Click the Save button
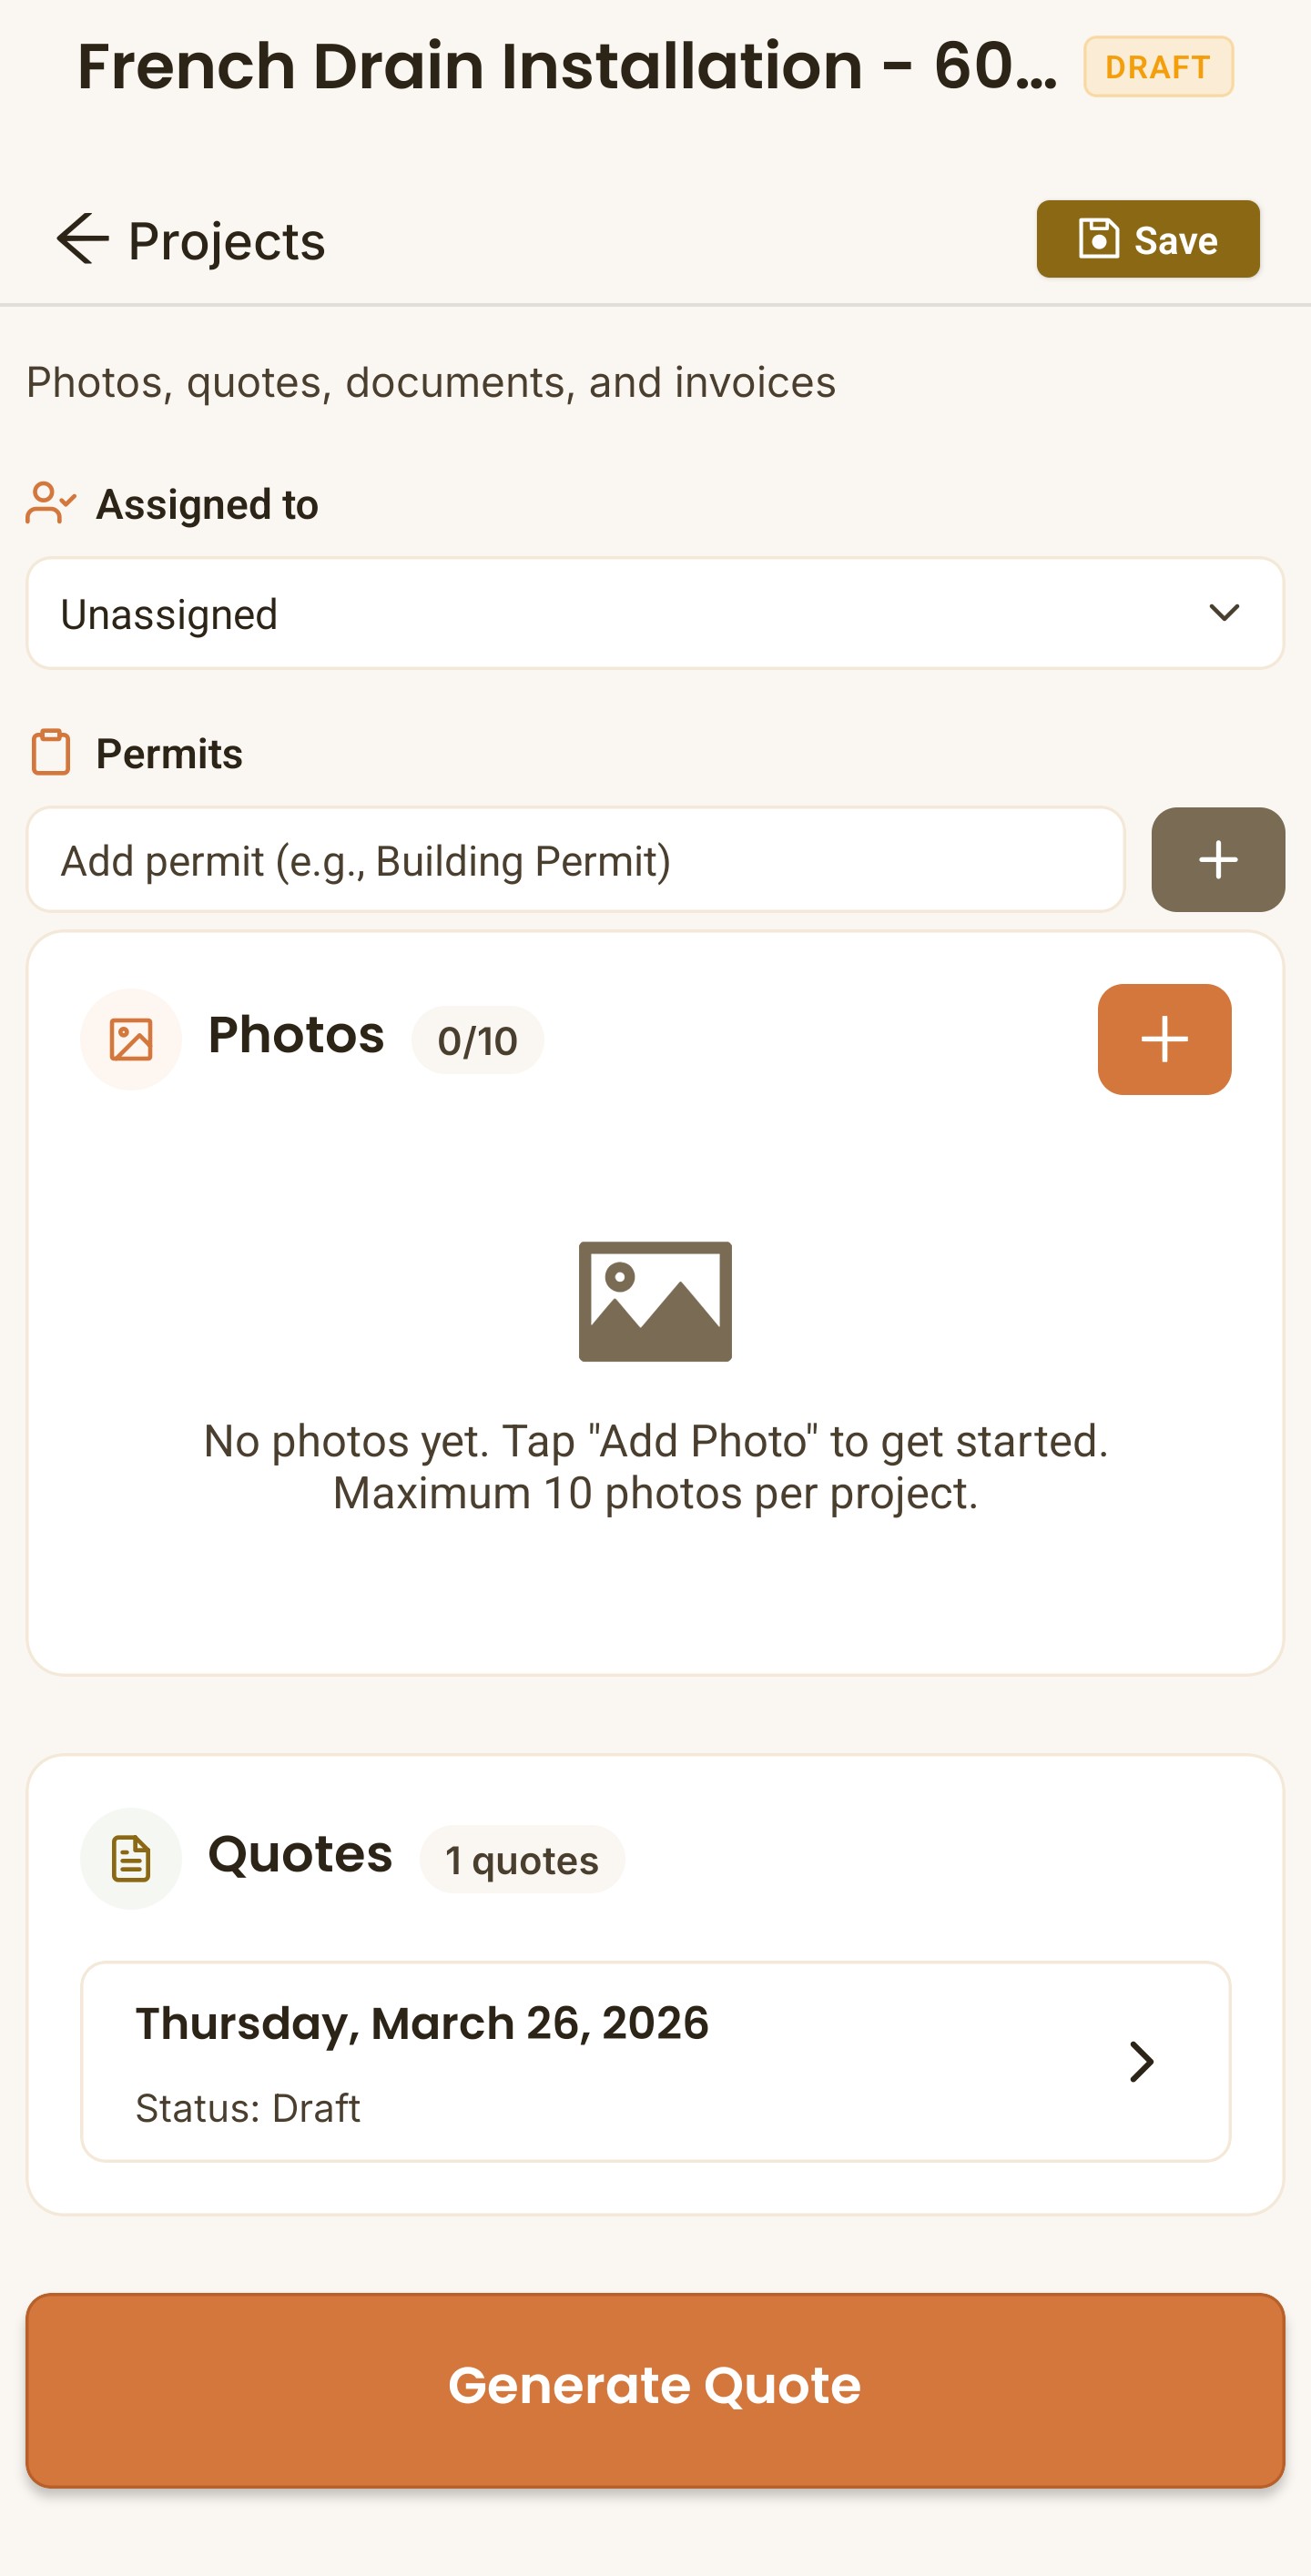This screenshot has width=1311, height=2576. (1148, 239)
